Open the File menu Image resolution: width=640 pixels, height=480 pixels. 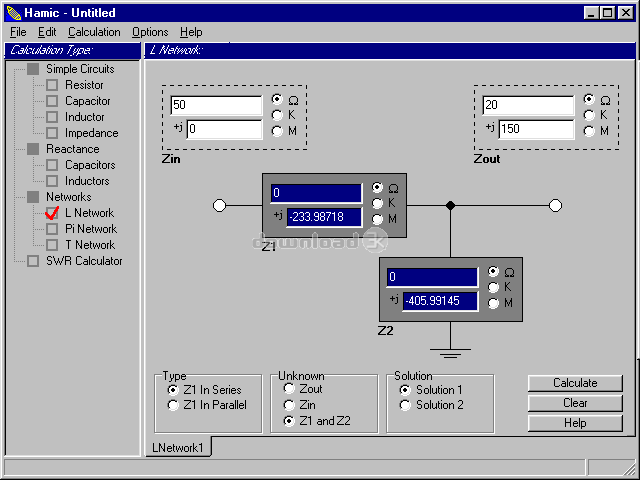coord(18,32)
